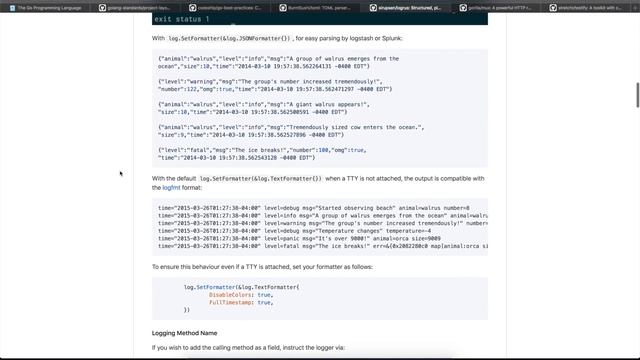Click the inline code log.SetFormatter(&log.JSONFormatter{})
Screen dimensions: 640x360
click(229, 38)
